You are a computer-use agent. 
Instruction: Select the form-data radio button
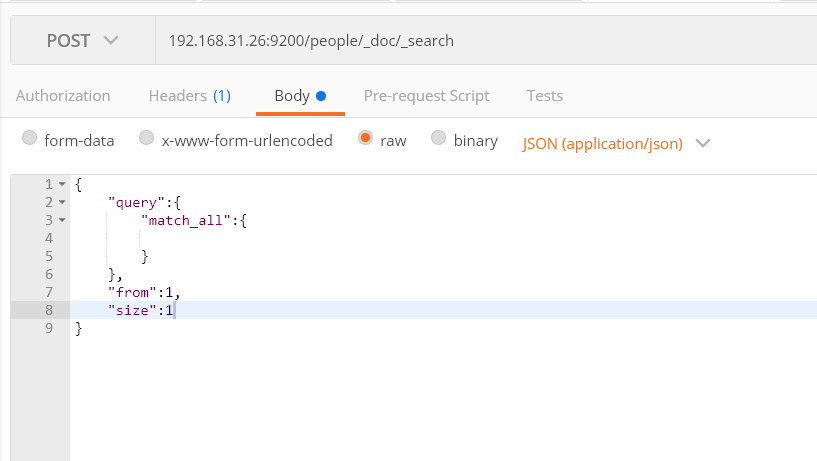[x=30, y=140]
